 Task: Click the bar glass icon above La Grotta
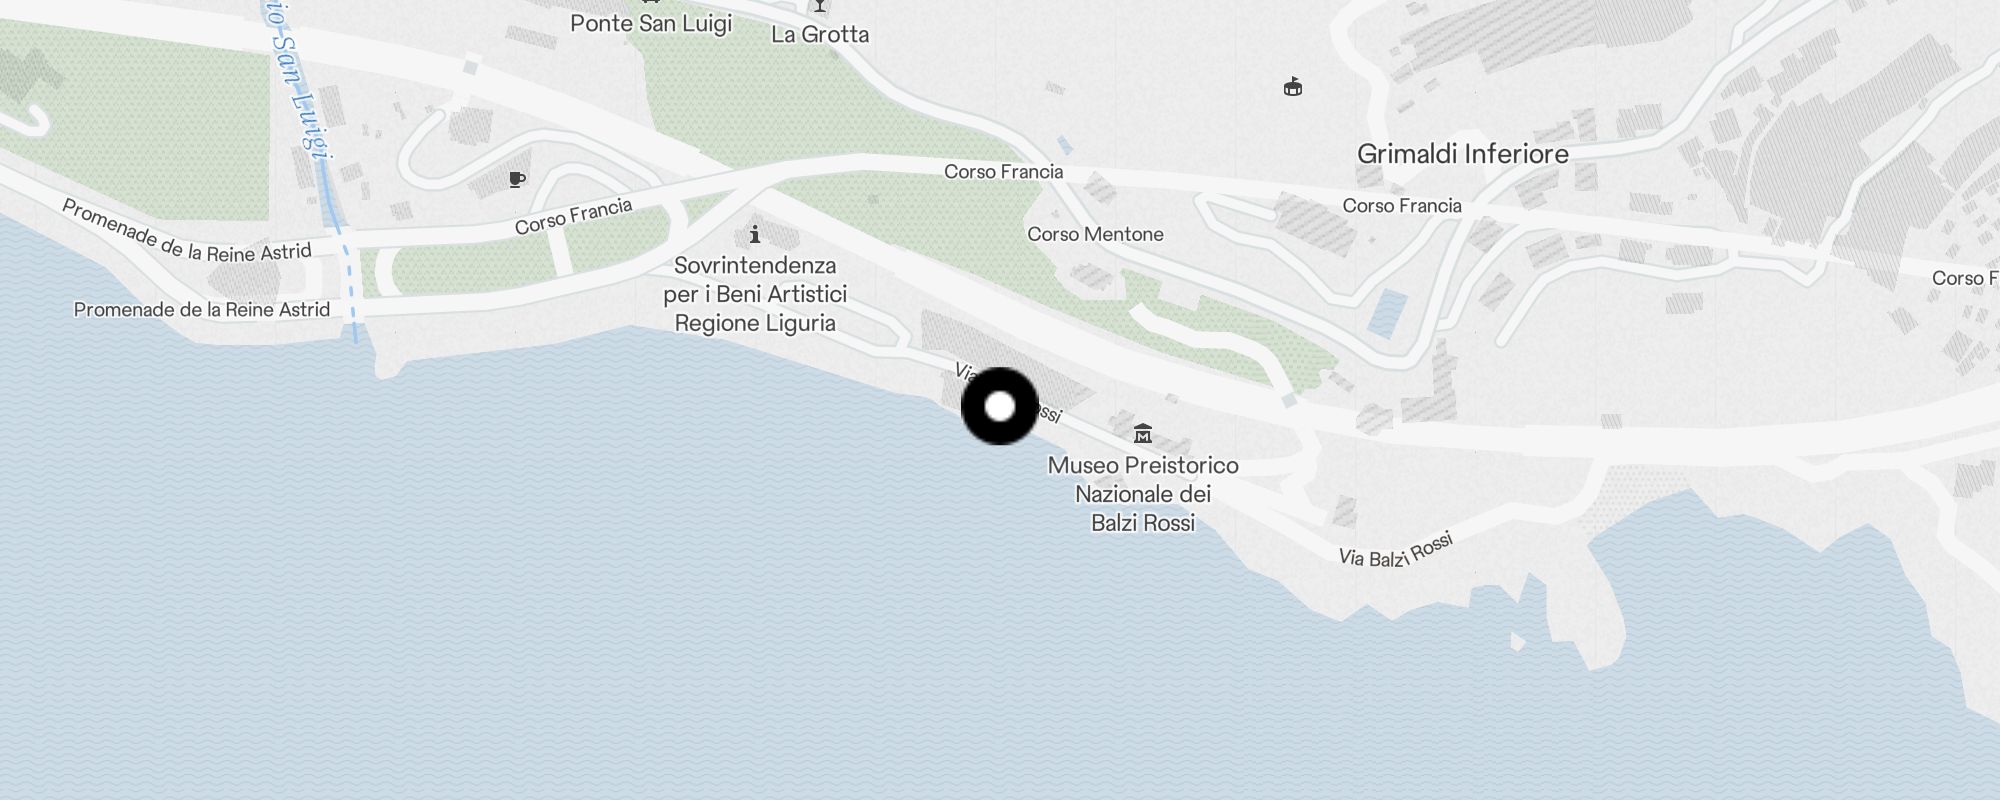[x=820, y=6]
